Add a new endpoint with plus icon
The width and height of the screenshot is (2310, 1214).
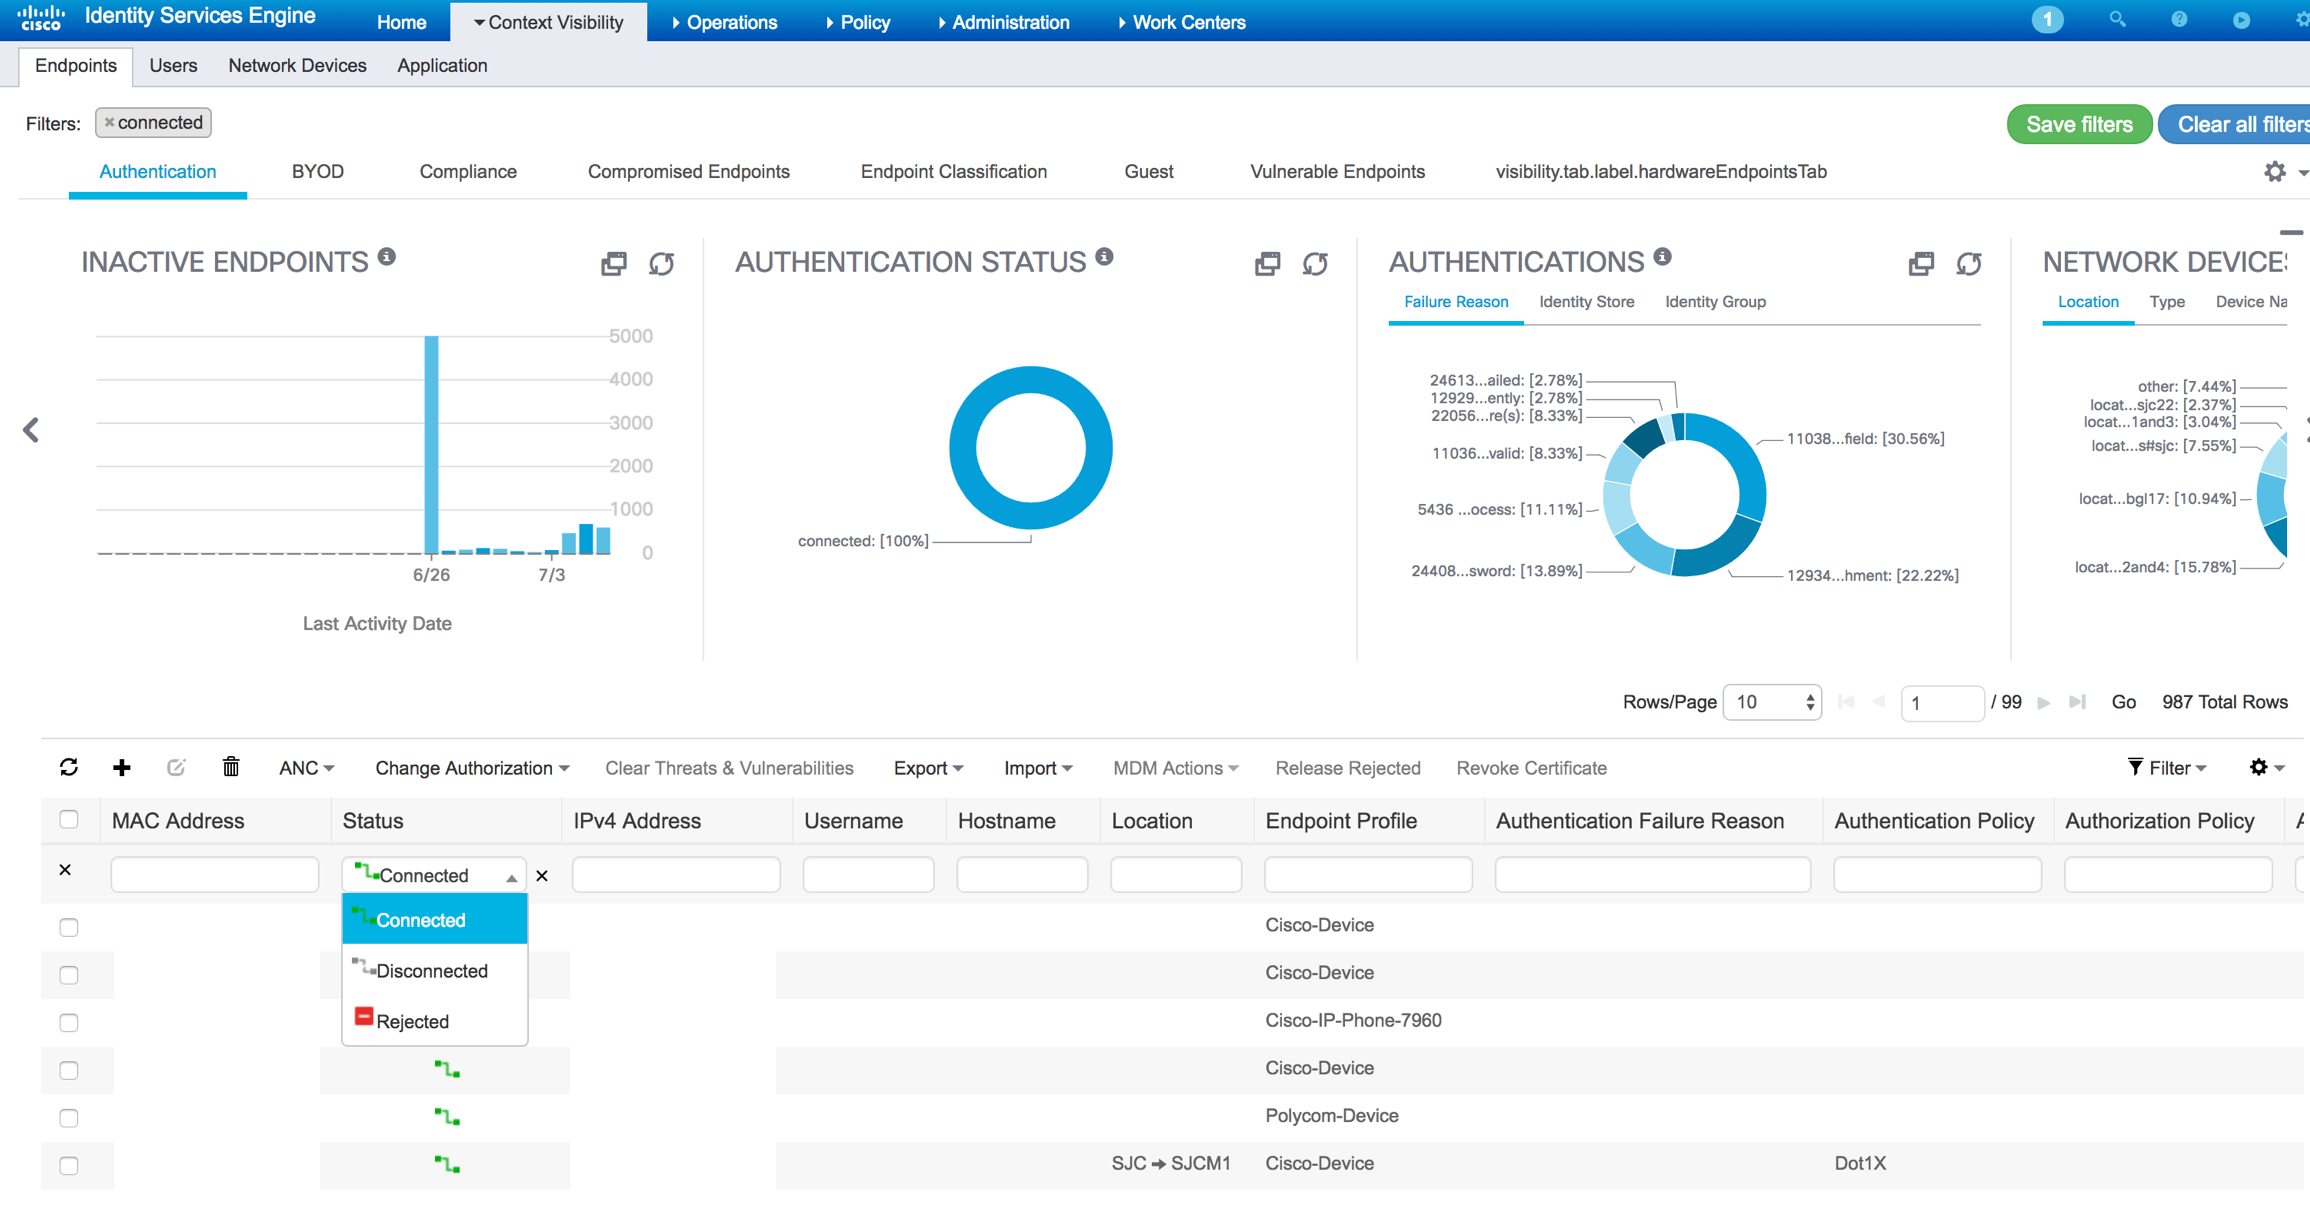(x=122, y=767)
